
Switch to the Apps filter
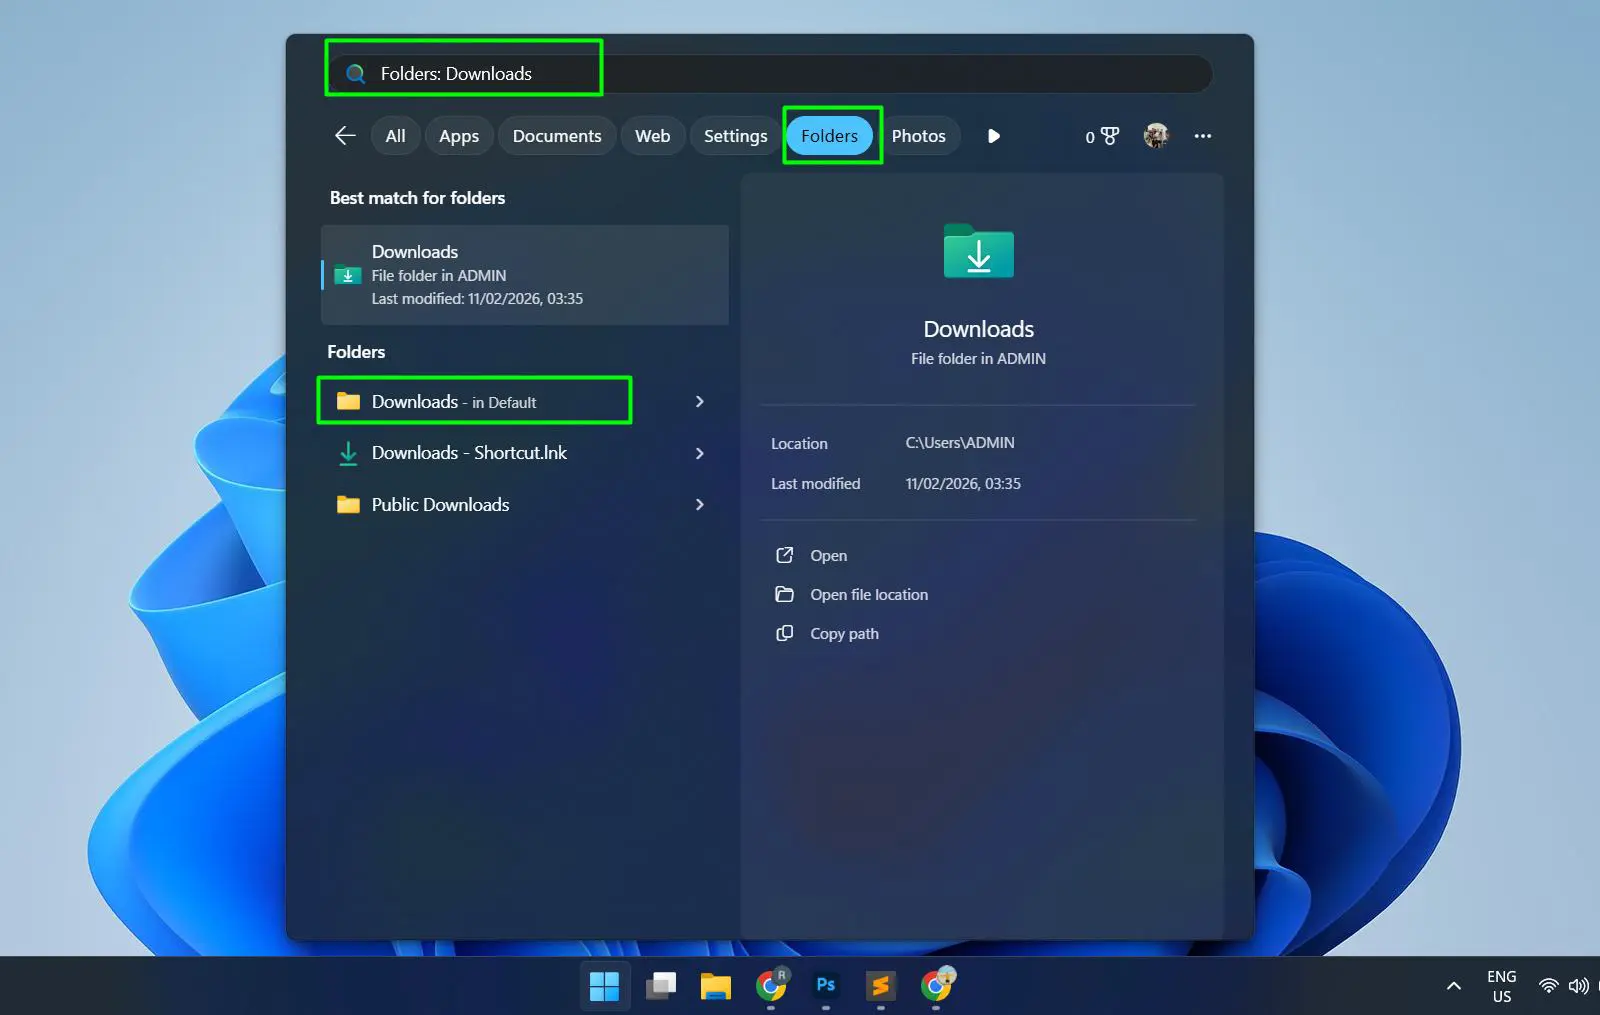coord(458,135)
